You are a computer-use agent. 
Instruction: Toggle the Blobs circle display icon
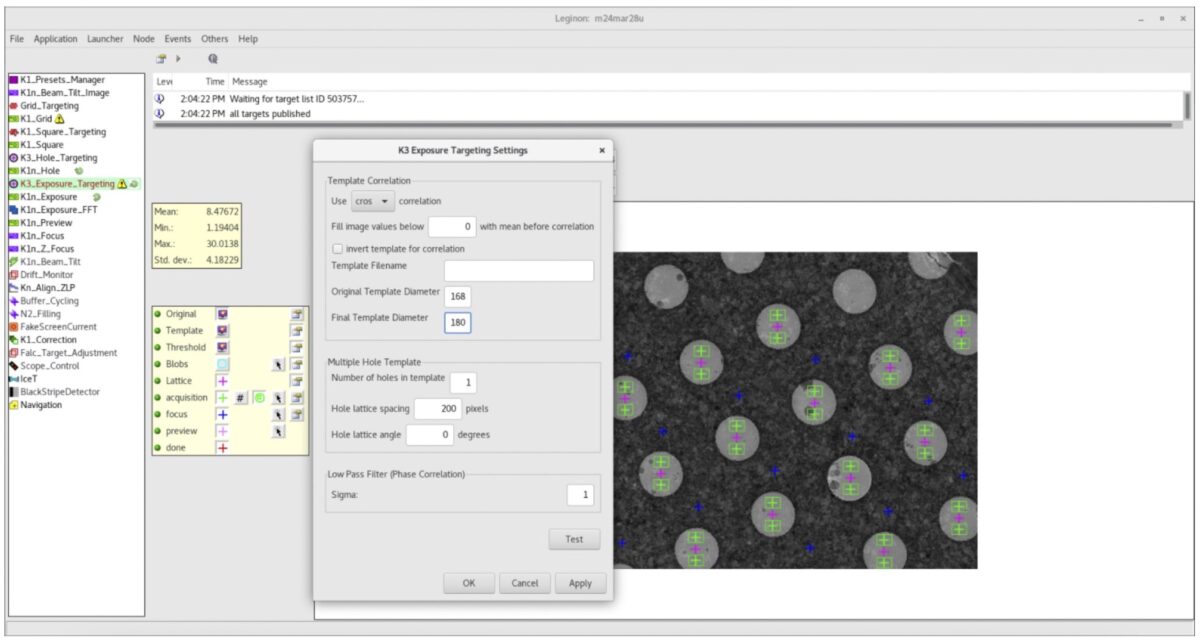pos(223,364)
